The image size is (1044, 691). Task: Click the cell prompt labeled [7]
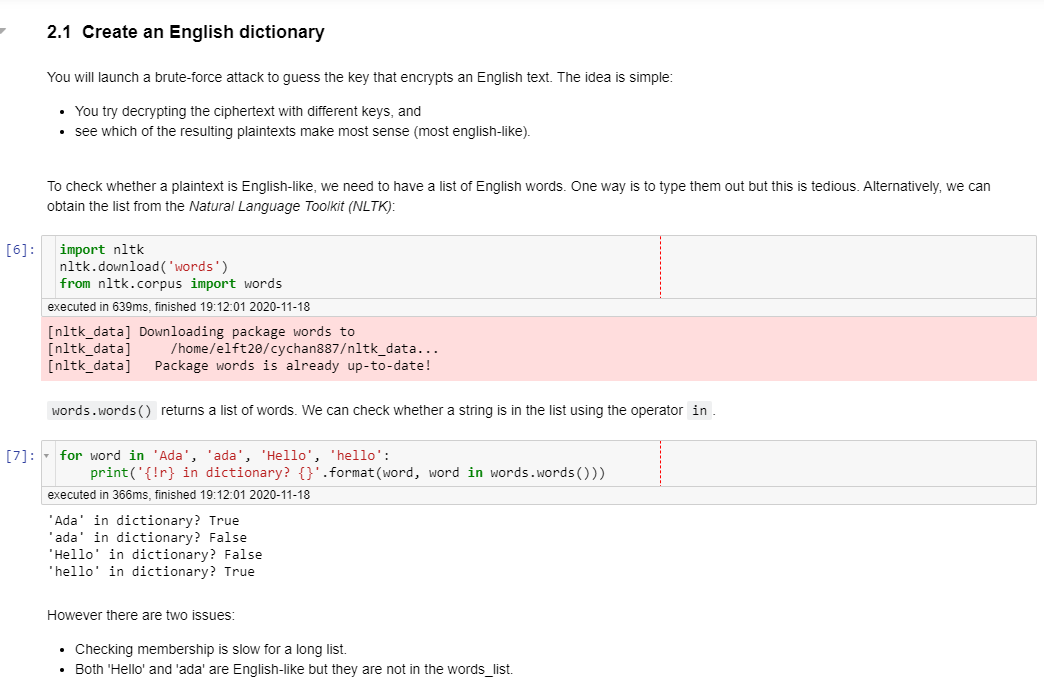point(18,455)
